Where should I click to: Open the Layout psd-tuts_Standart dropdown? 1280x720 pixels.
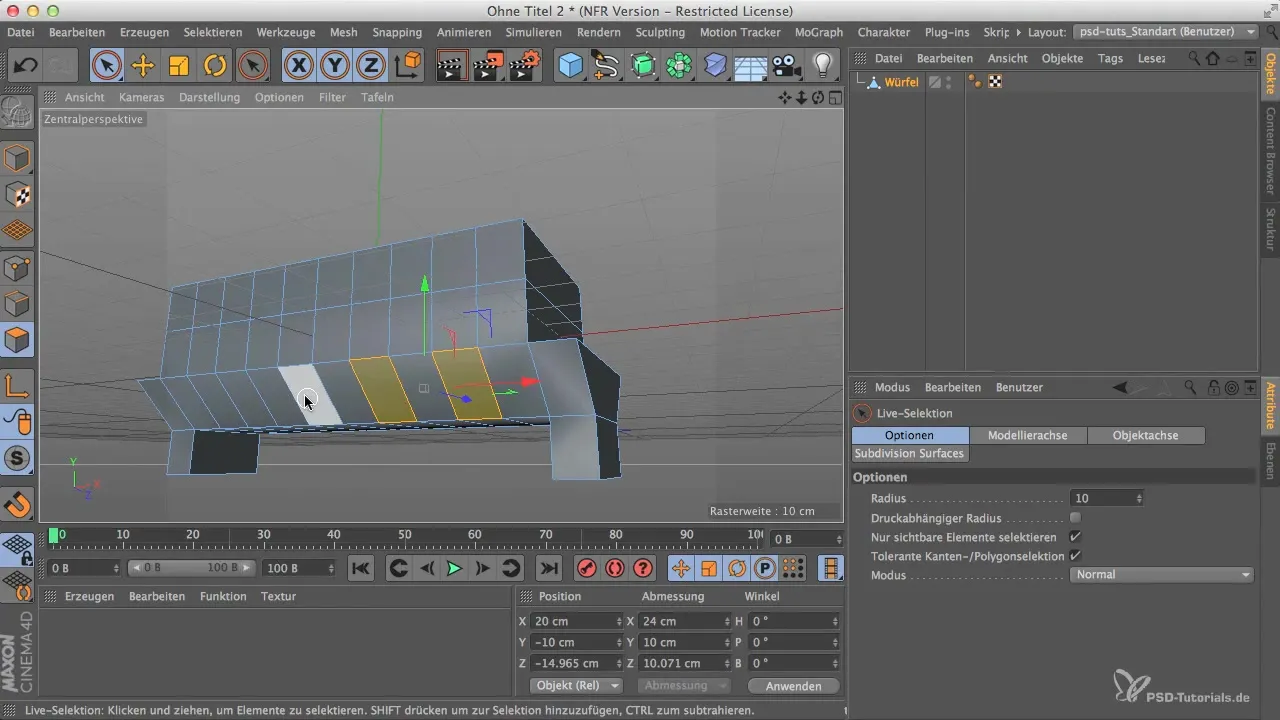1166,32
